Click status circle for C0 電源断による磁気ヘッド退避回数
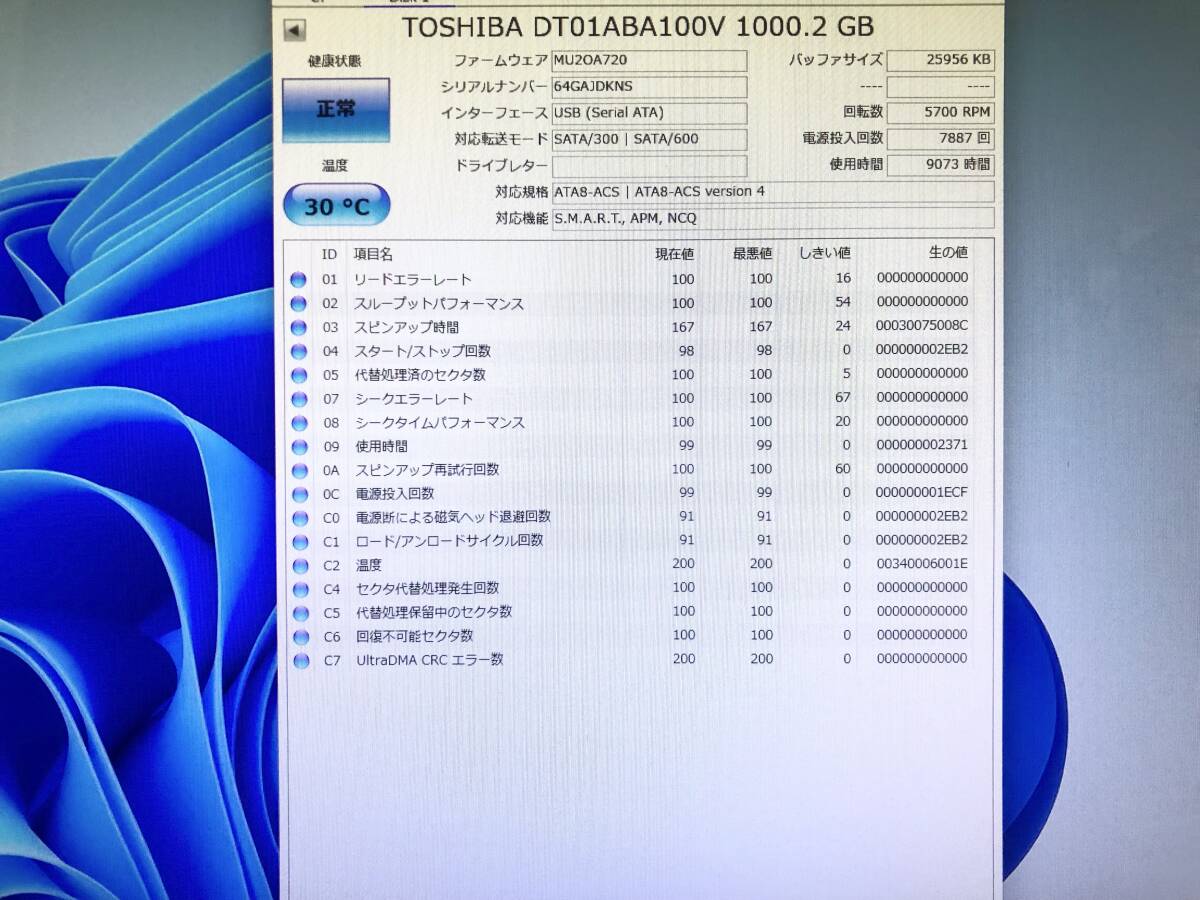Viewport: 1200px width, 900px height. coord(299,518)
